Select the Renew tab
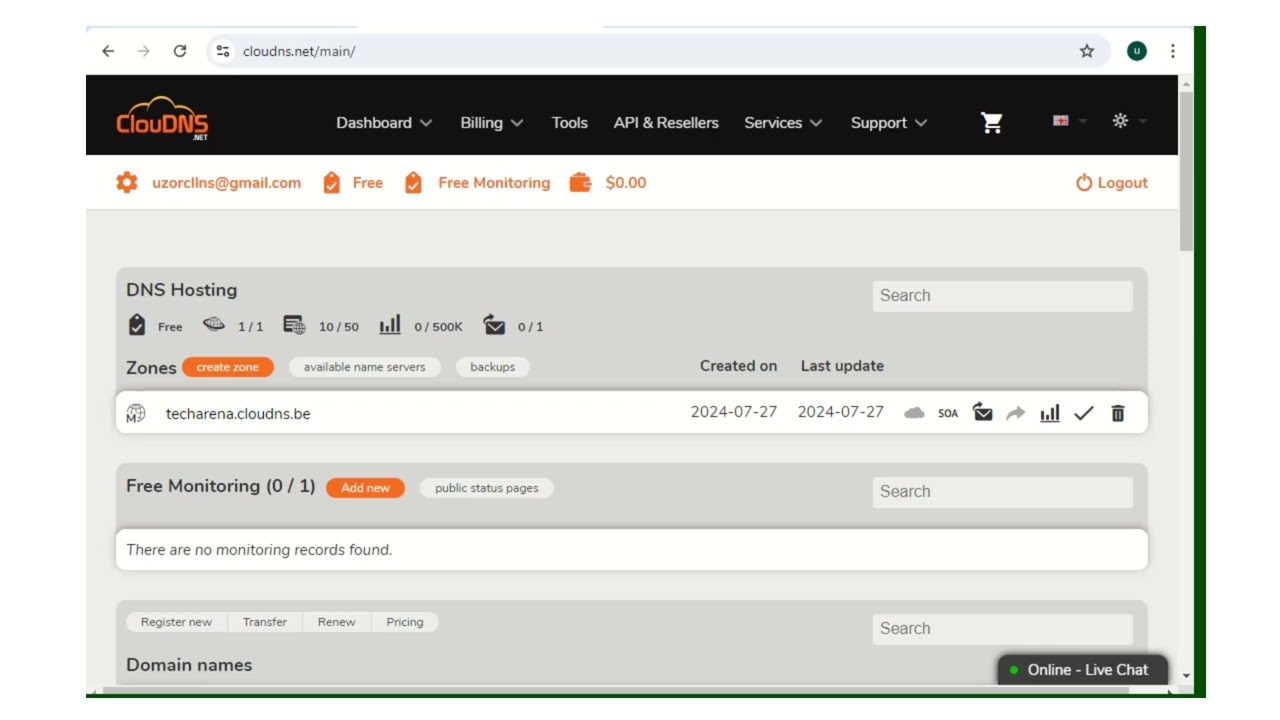Screen dimensions: 1280x720 (337, 622)
